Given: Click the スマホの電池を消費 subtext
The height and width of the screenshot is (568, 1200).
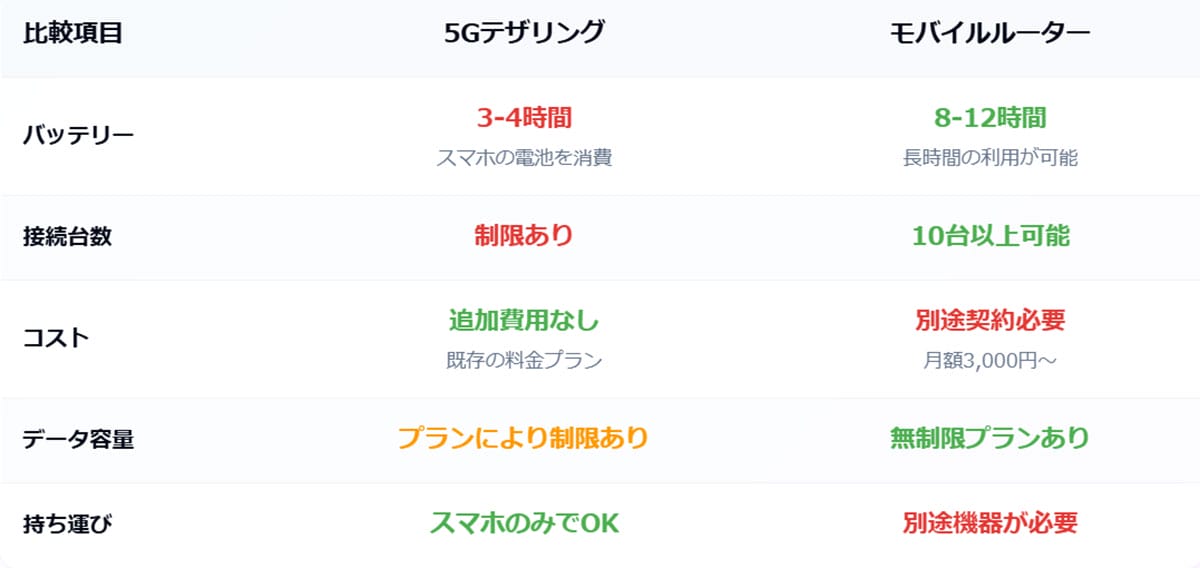Looking at the screenshot, I should click(524, 158).
